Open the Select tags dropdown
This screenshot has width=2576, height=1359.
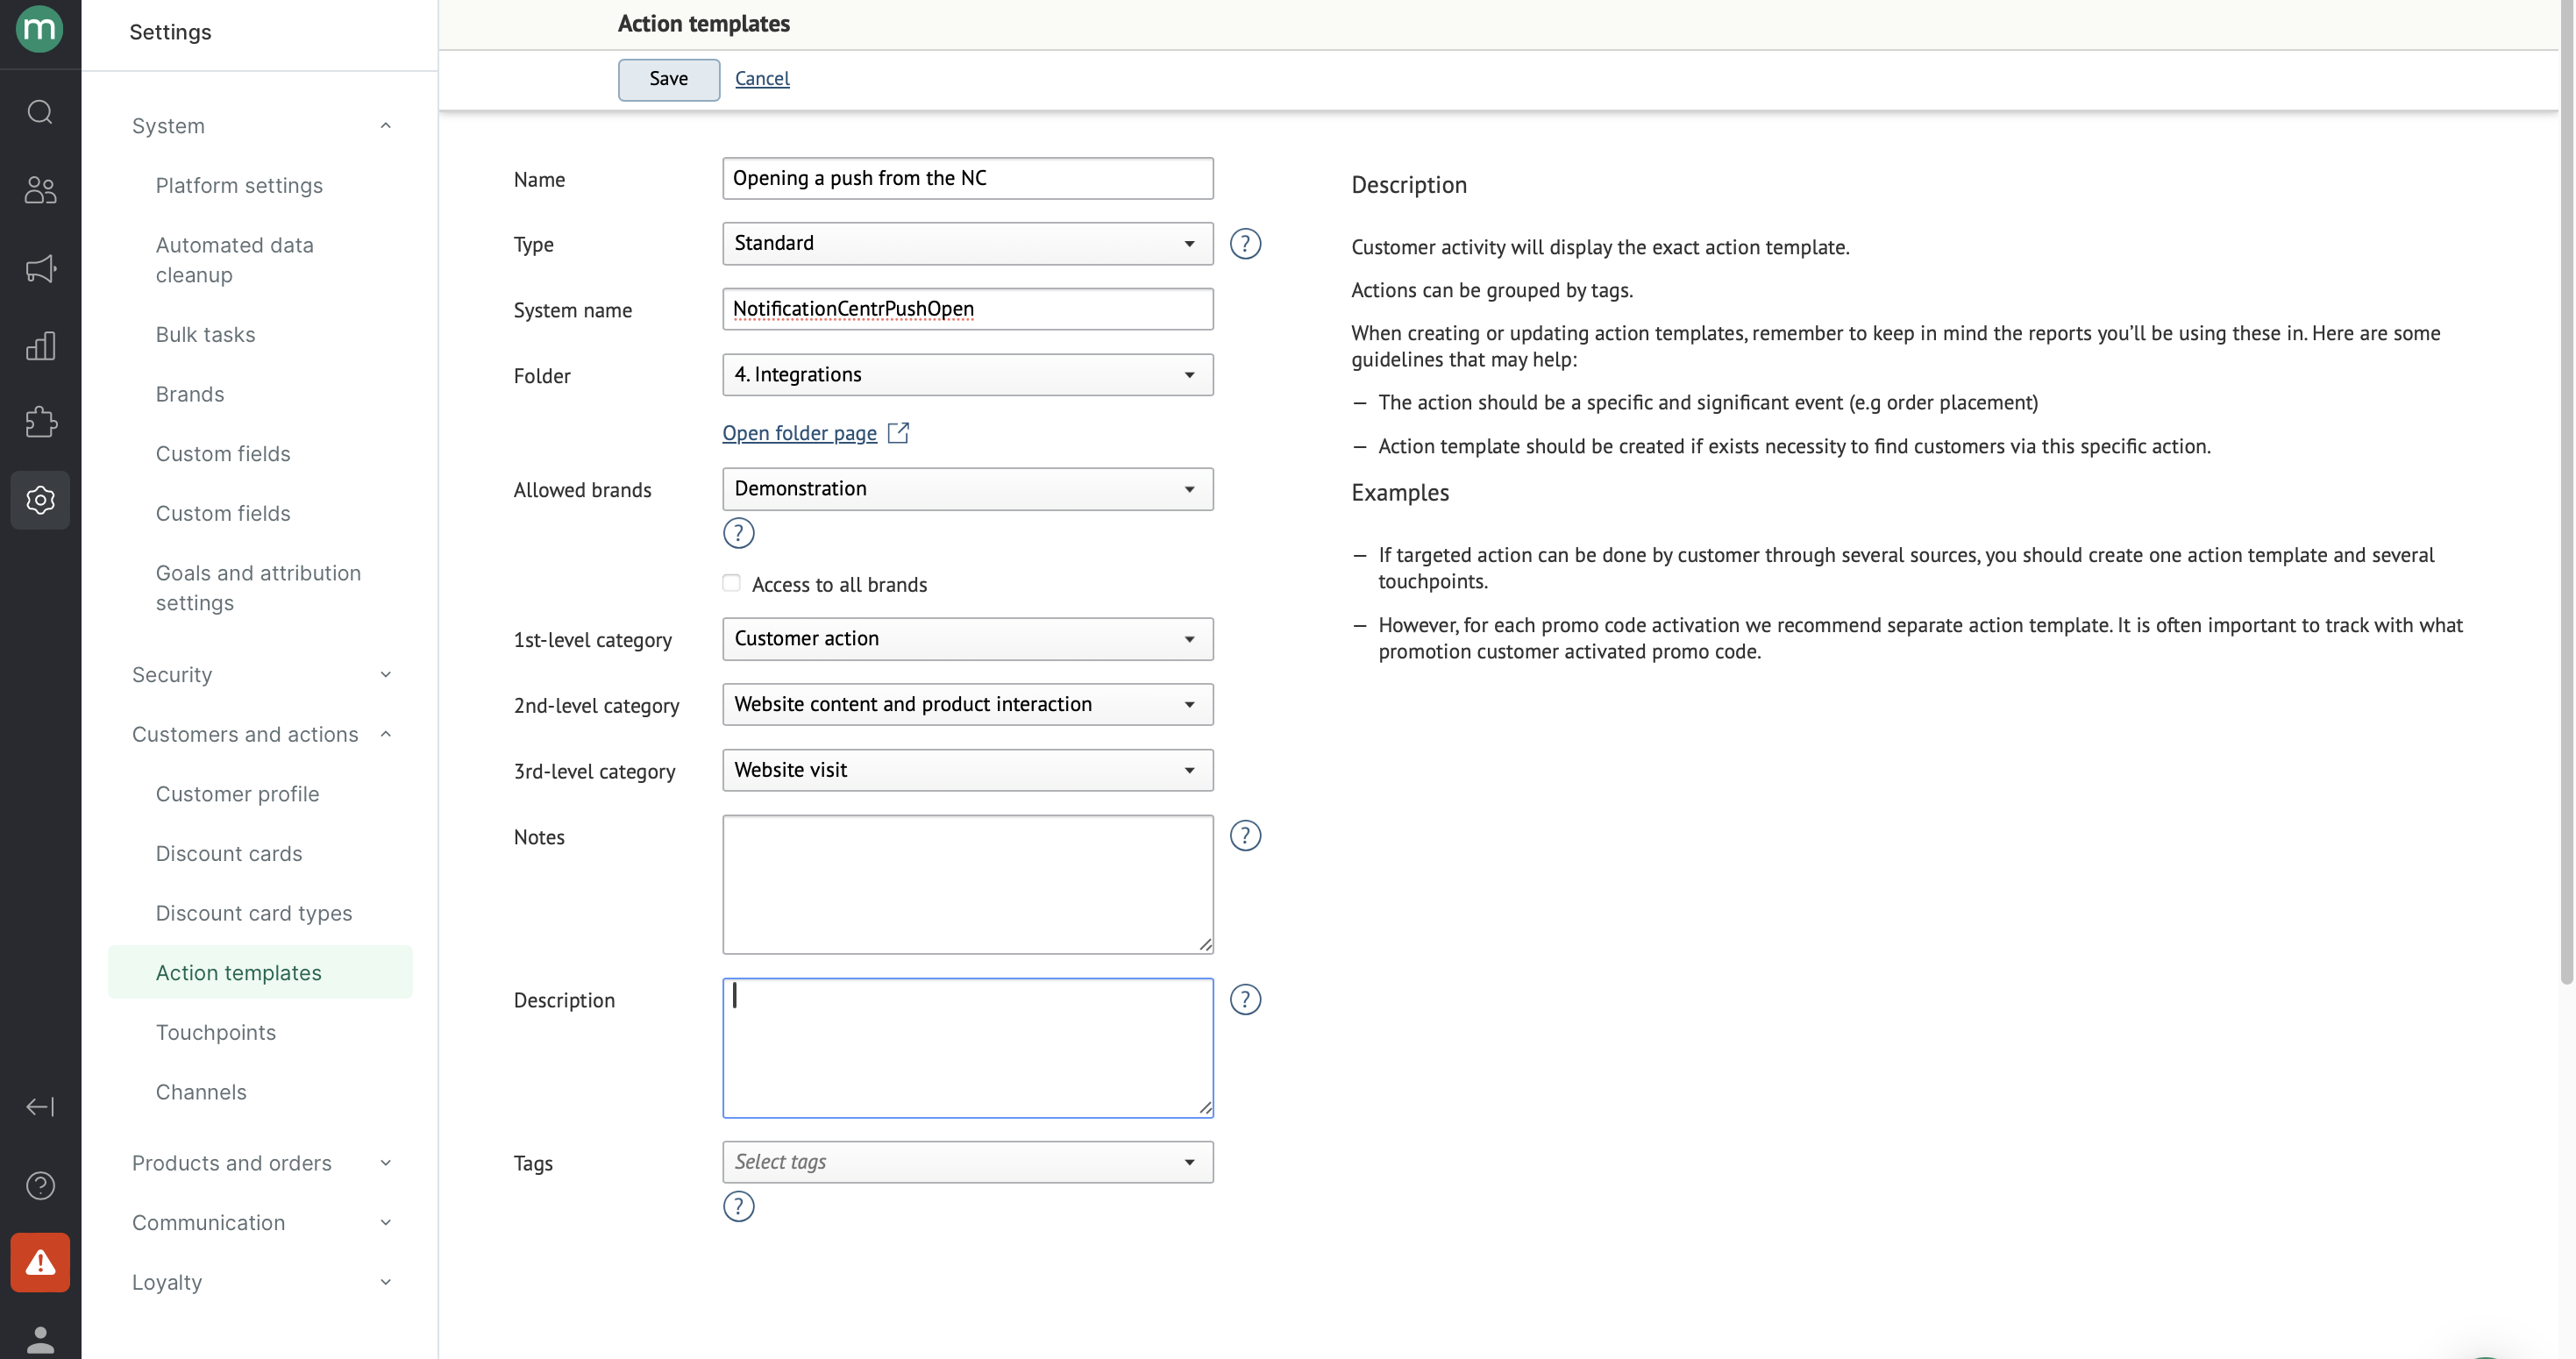coord(967,1162)
